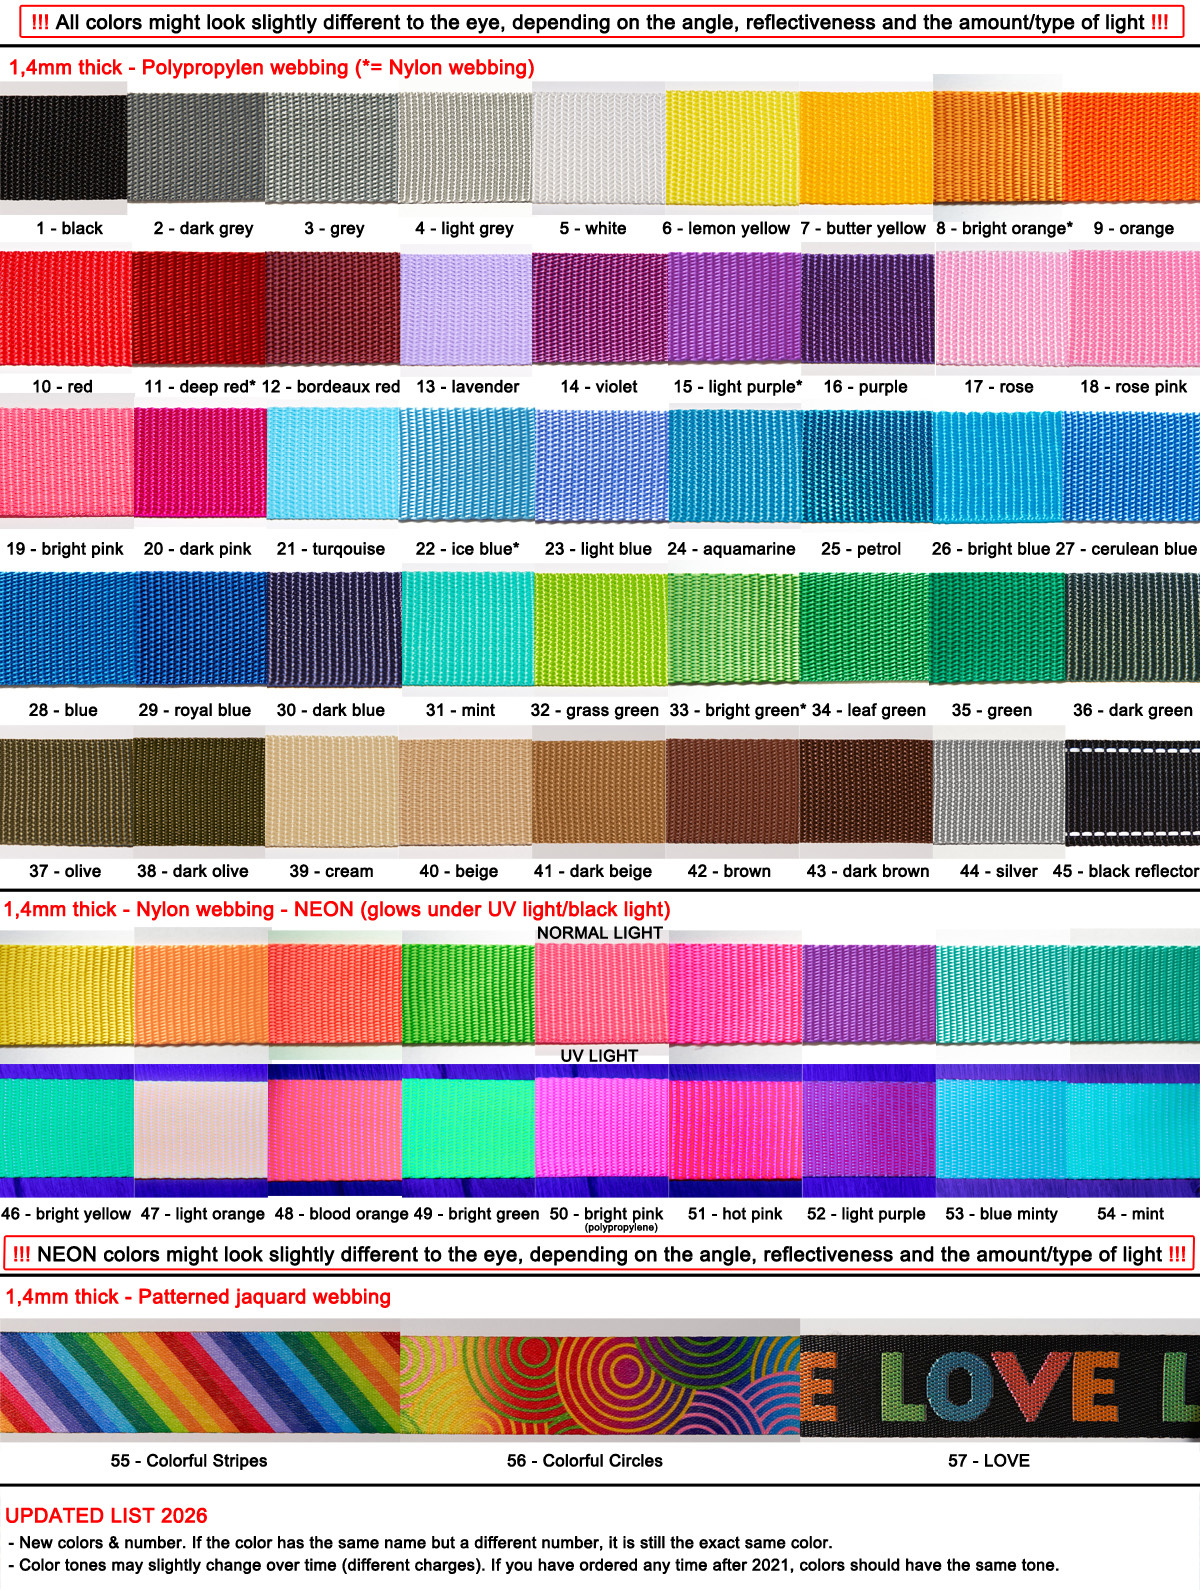
Task: Select the 39 - cream swatch
Action: coord(332,791)
